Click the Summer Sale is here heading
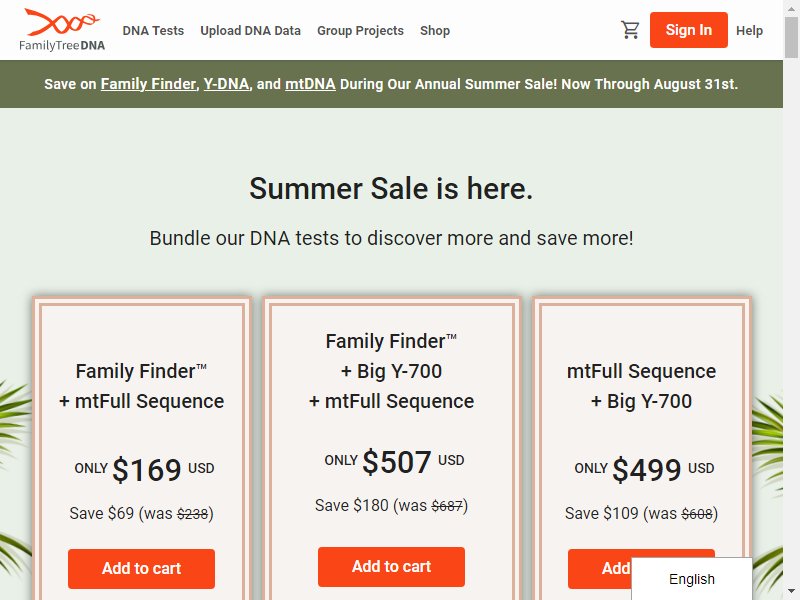 391,189
